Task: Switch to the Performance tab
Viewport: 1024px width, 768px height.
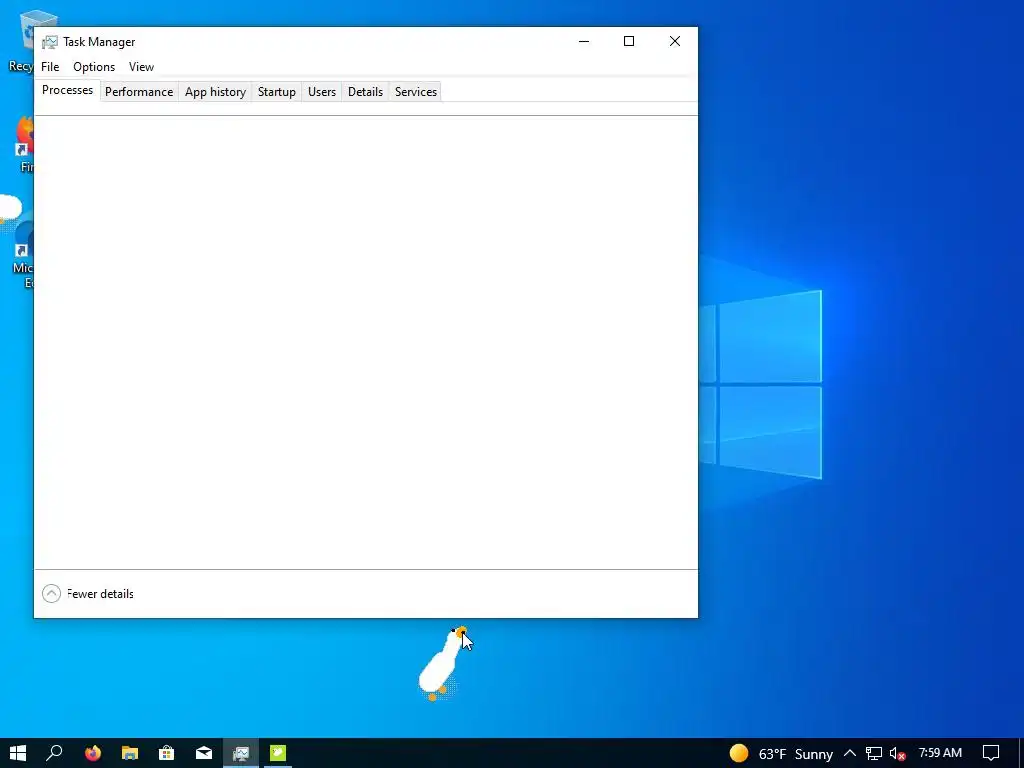Action: coord(139,92)
